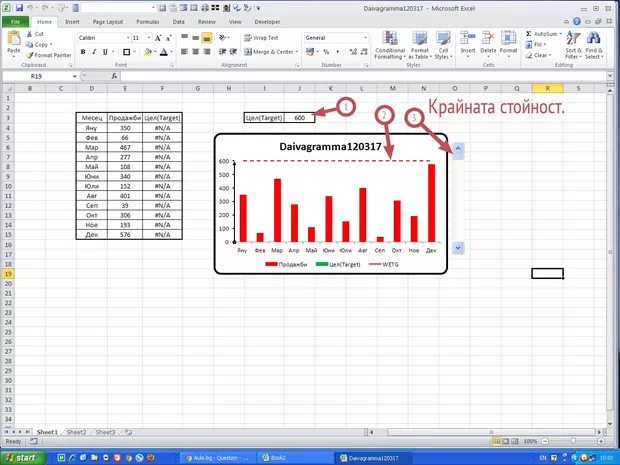Click the Cut scissors icon
Viewport: 620px width, 465px height.
click(30, 34)
